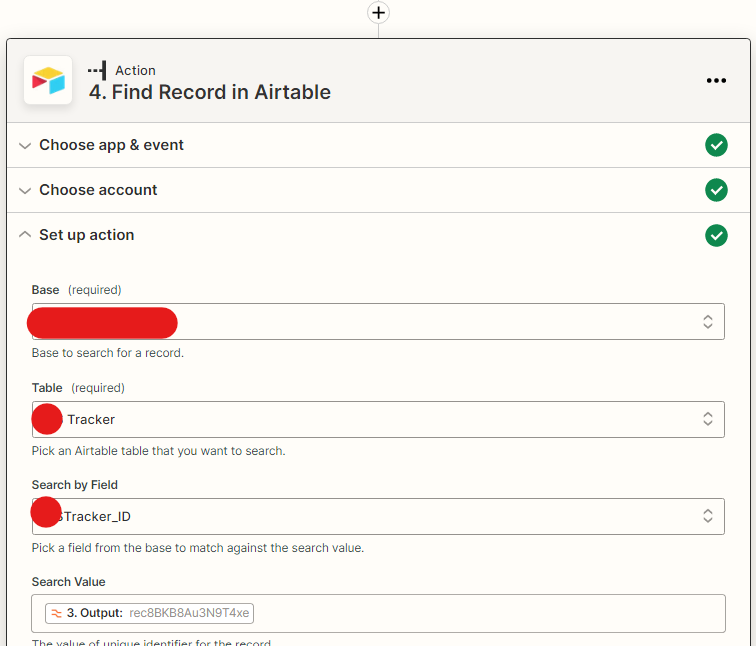This screenshot has width=756, height=646.
Task: Click green checkmark beside Set up action
Action: pos(716,235)
